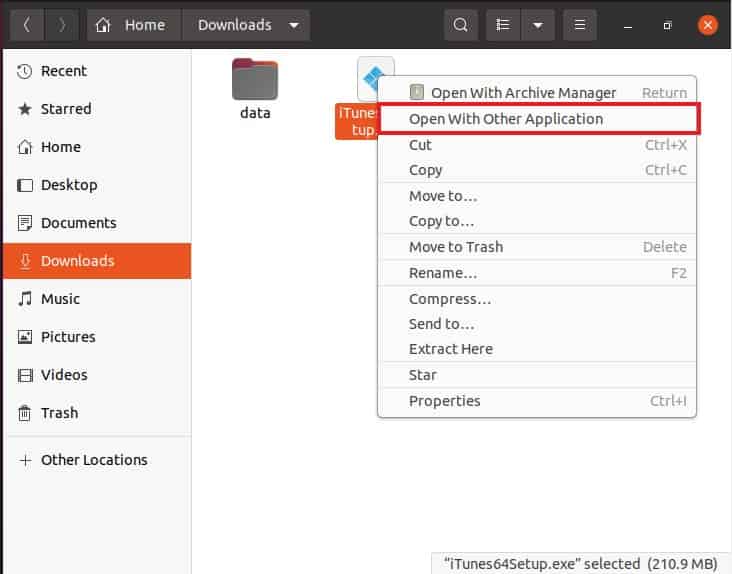The width and height of the screenshot is (732, 574).
Task: Expand the Downloads path dropdown arrow
Action: 294,25
